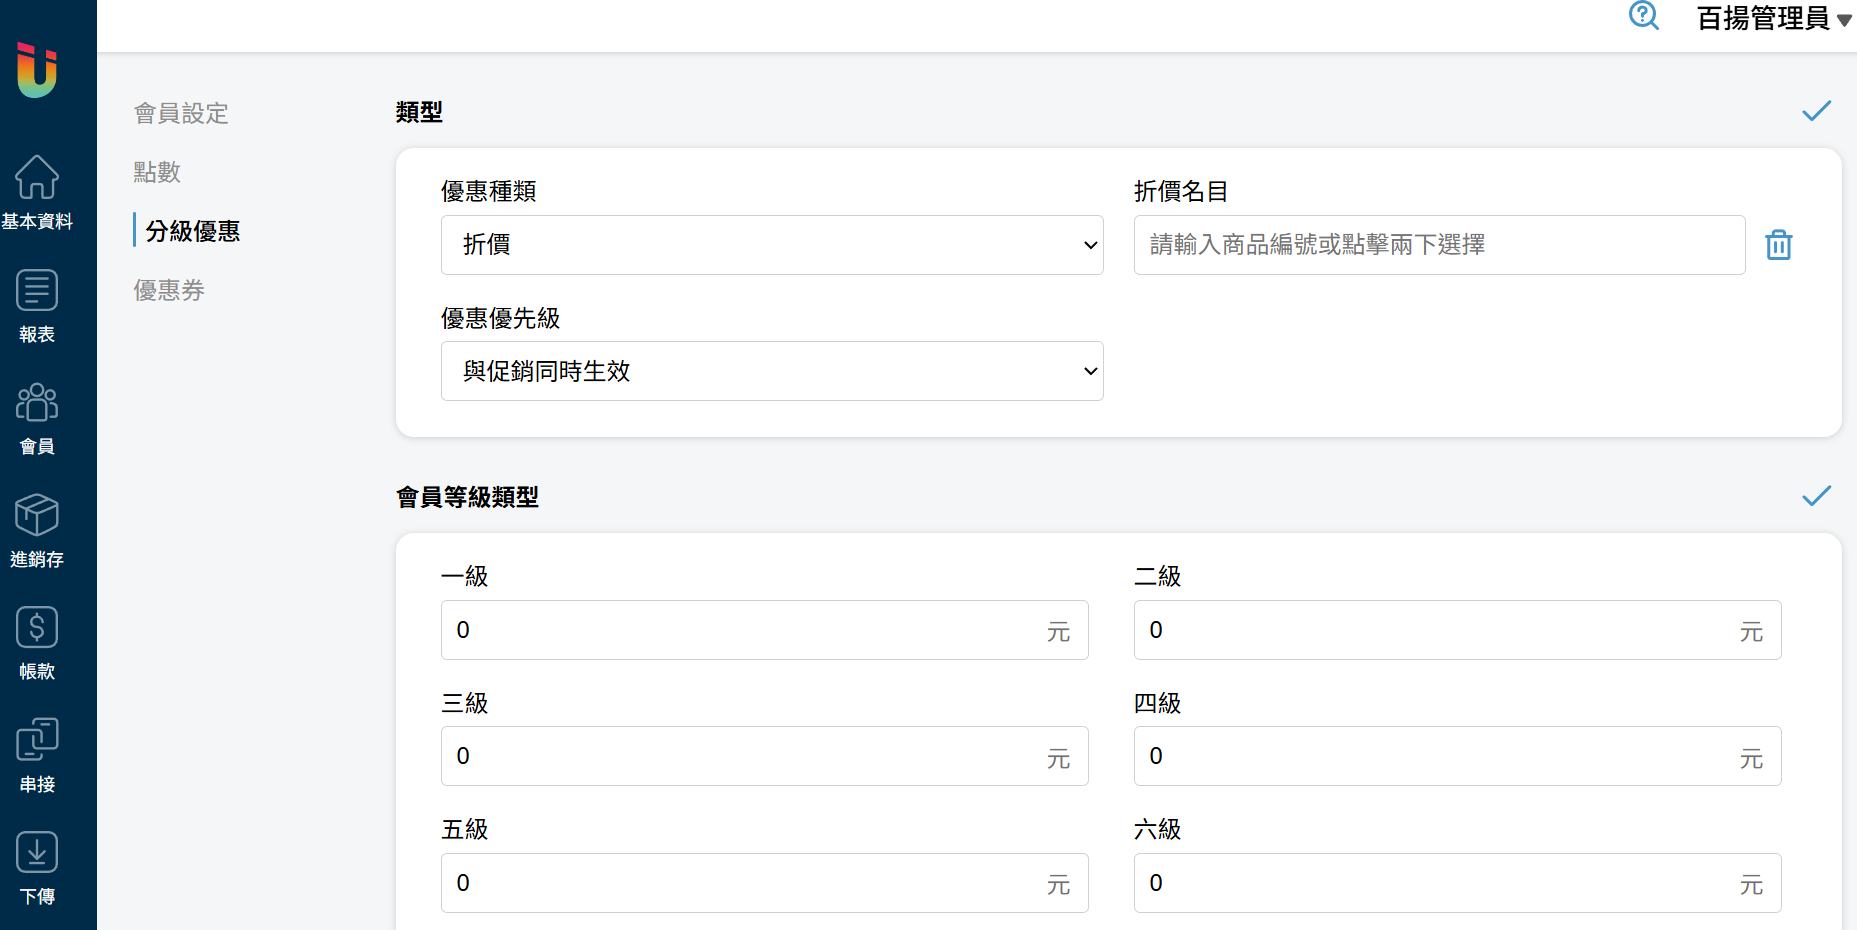
Task: Click the U logo at top left
Action: point(37,70)
